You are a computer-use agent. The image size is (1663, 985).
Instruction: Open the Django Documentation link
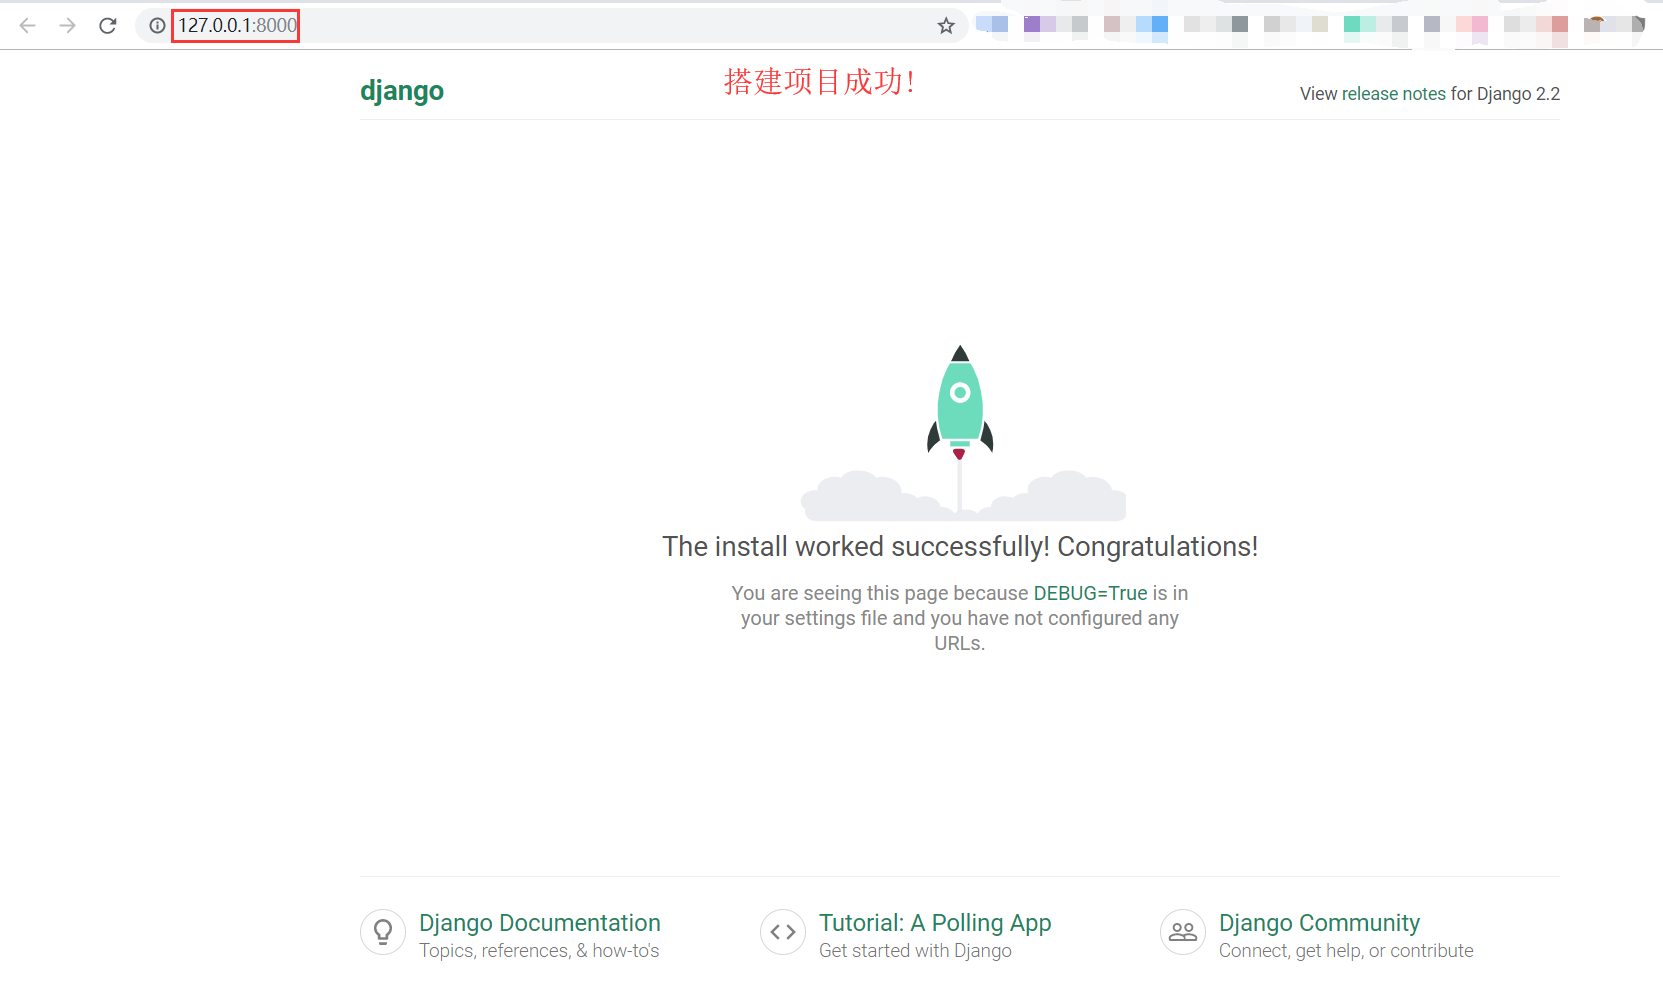click(x=540, y=922)
